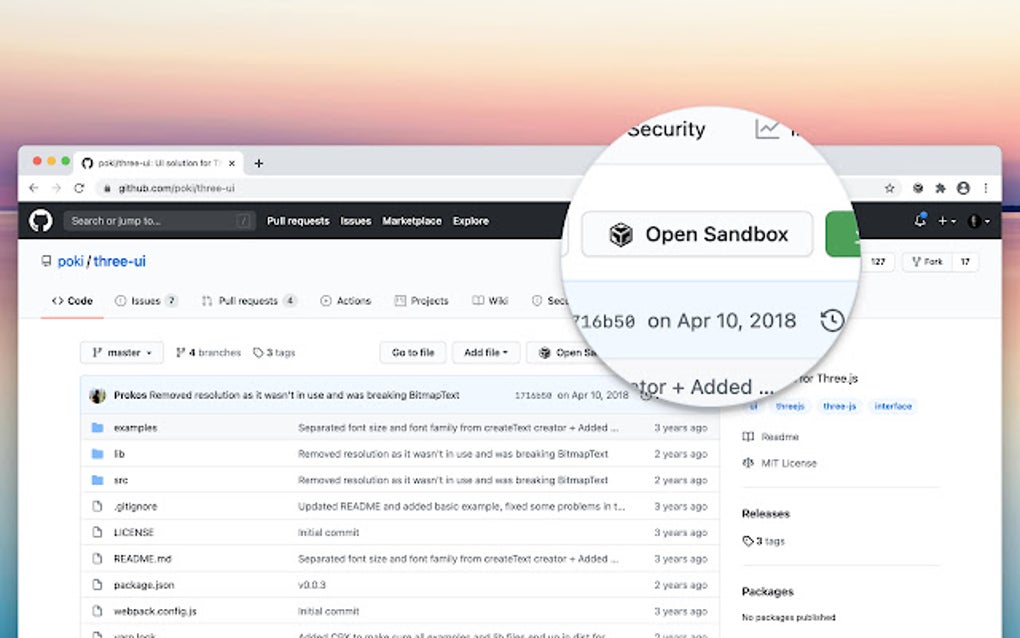Go back with browser back arrow
The width and height of the screenshot is (1020, 638).
pos(34,188)
